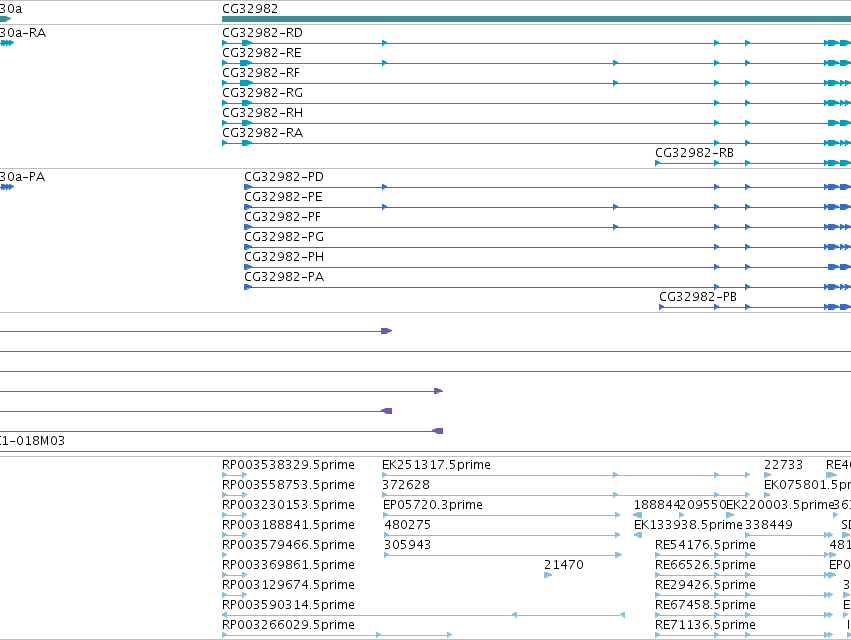Select transcript CG32982-RF label
This screenshot has height=640, width=851.
261,73
